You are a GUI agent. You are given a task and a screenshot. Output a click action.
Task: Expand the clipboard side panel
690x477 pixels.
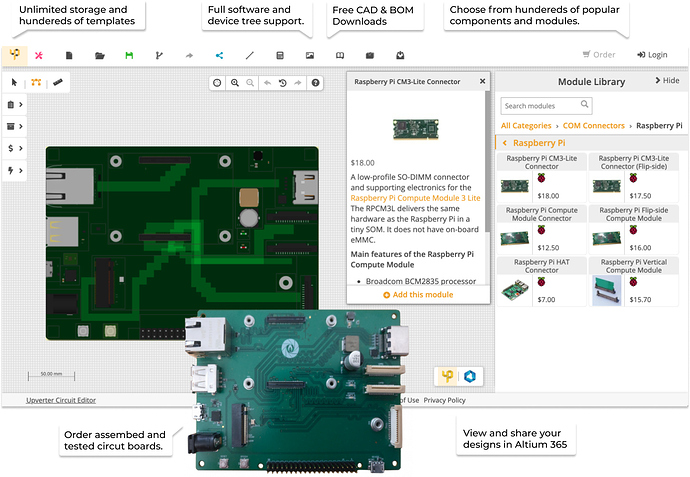pyautogui.click(x=15, y=105)
